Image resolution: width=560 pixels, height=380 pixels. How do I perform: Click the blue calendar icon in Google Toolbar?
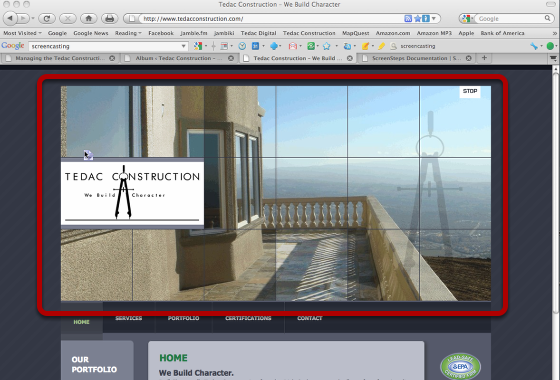(255, 46)
